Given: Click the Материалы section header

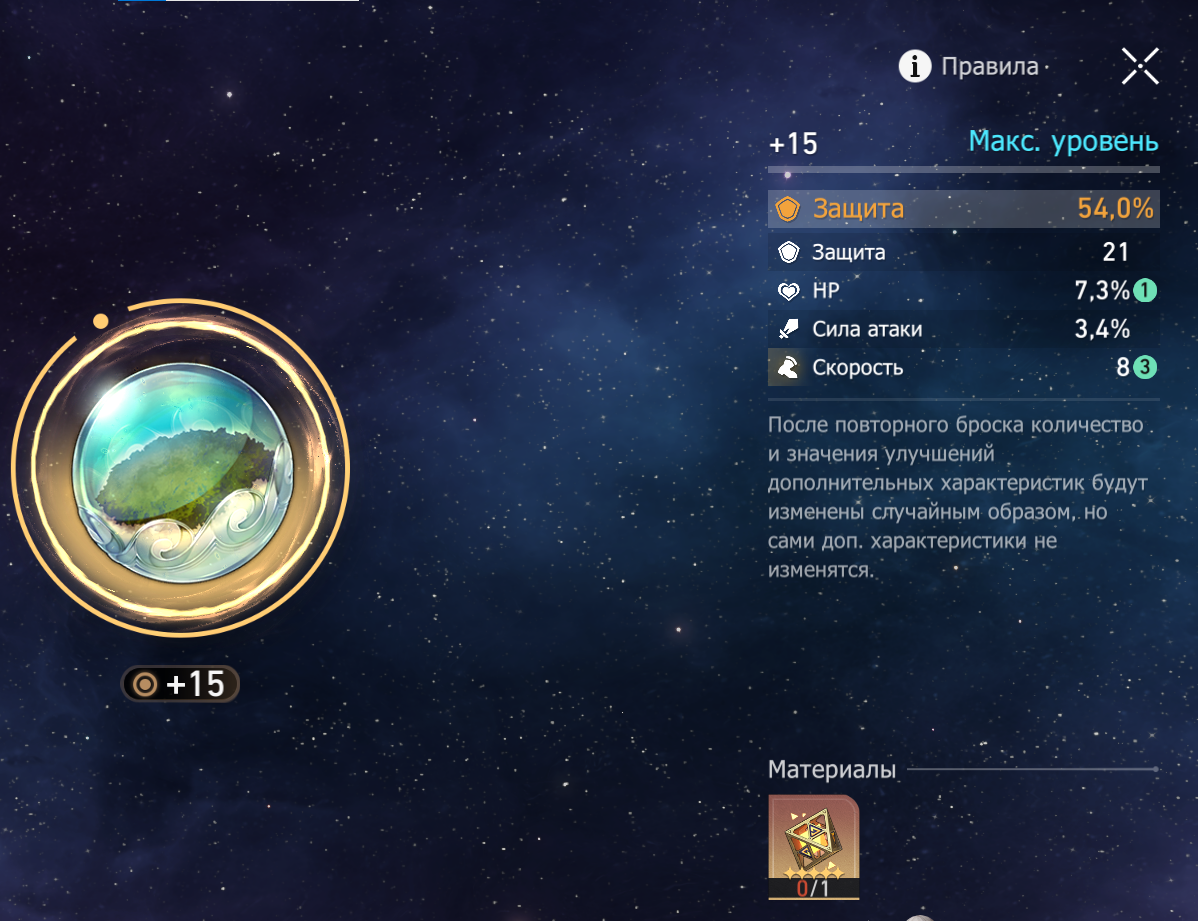Looking at the screenshot, I should 831,770.
